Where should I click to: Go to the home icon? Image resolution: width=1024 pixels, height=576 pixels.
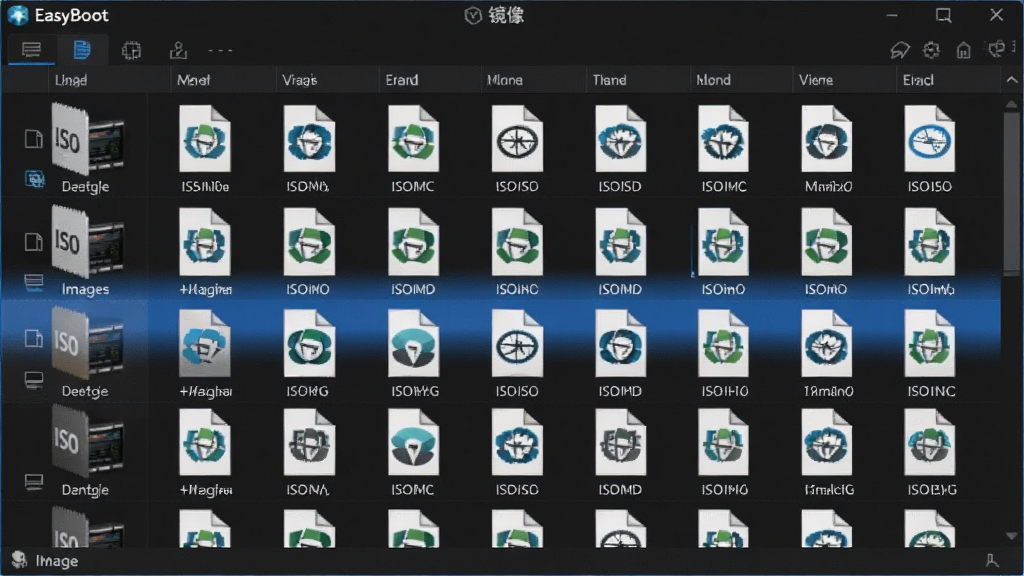(x=963, y=50)
